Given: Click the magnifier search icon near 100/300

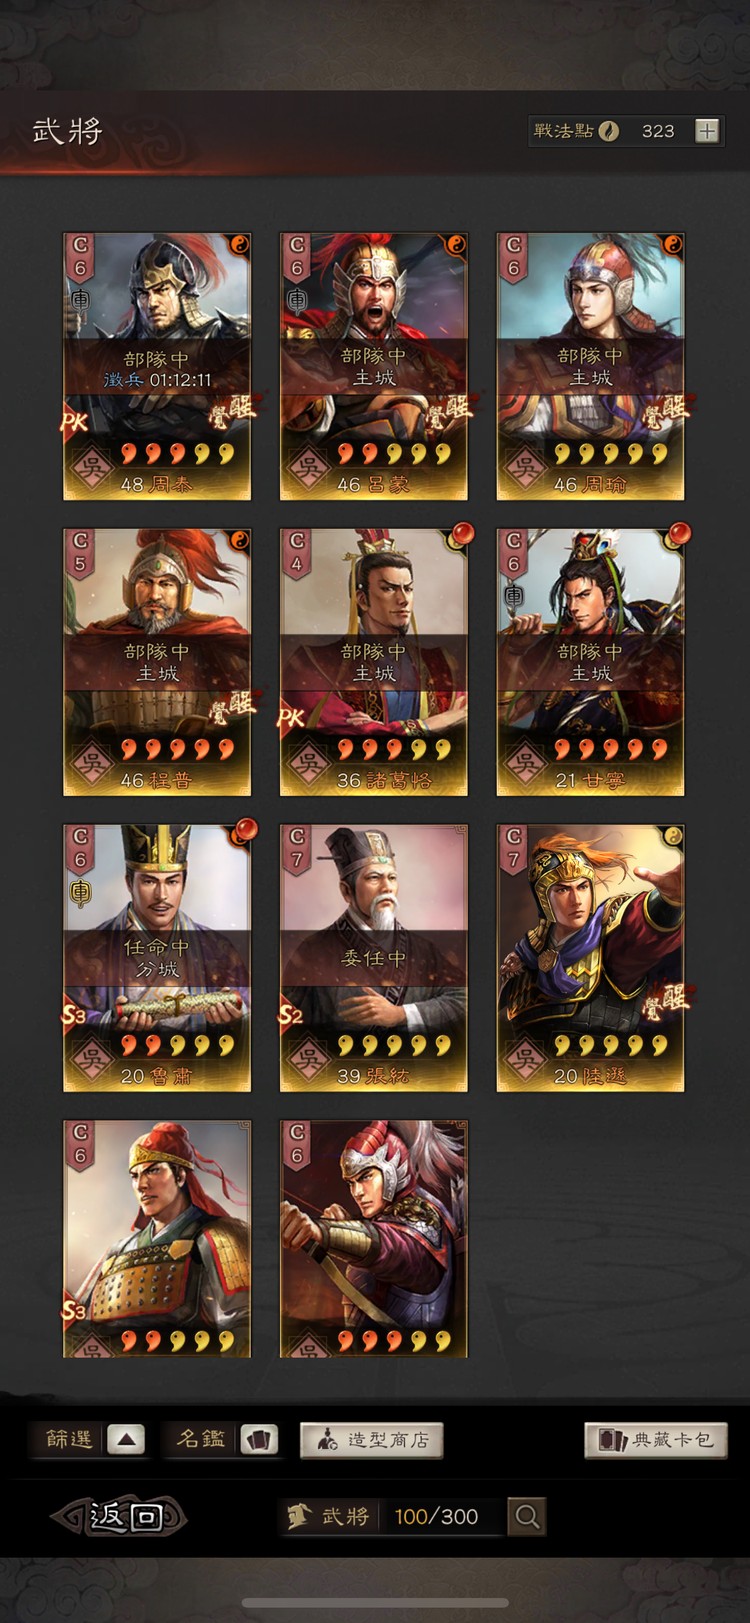Looking at the screenshot, I should (527, 1516).
